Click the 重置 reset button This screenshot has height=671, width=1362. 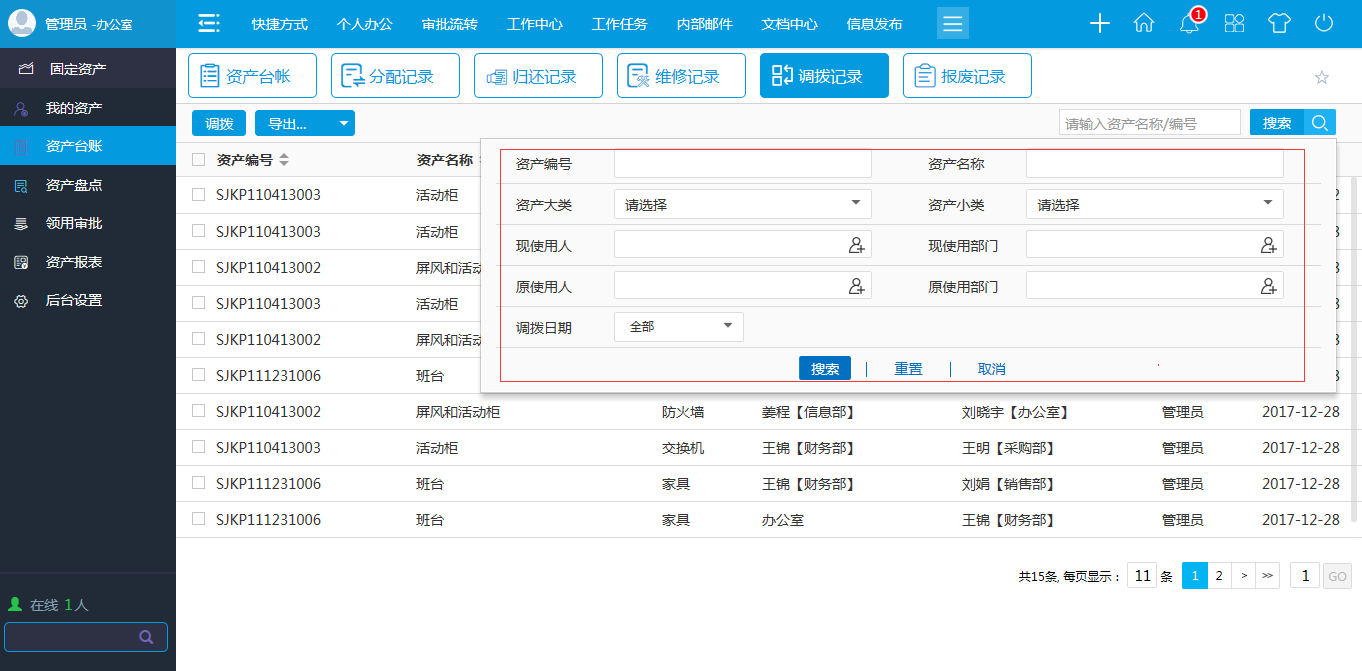[907, 367]
